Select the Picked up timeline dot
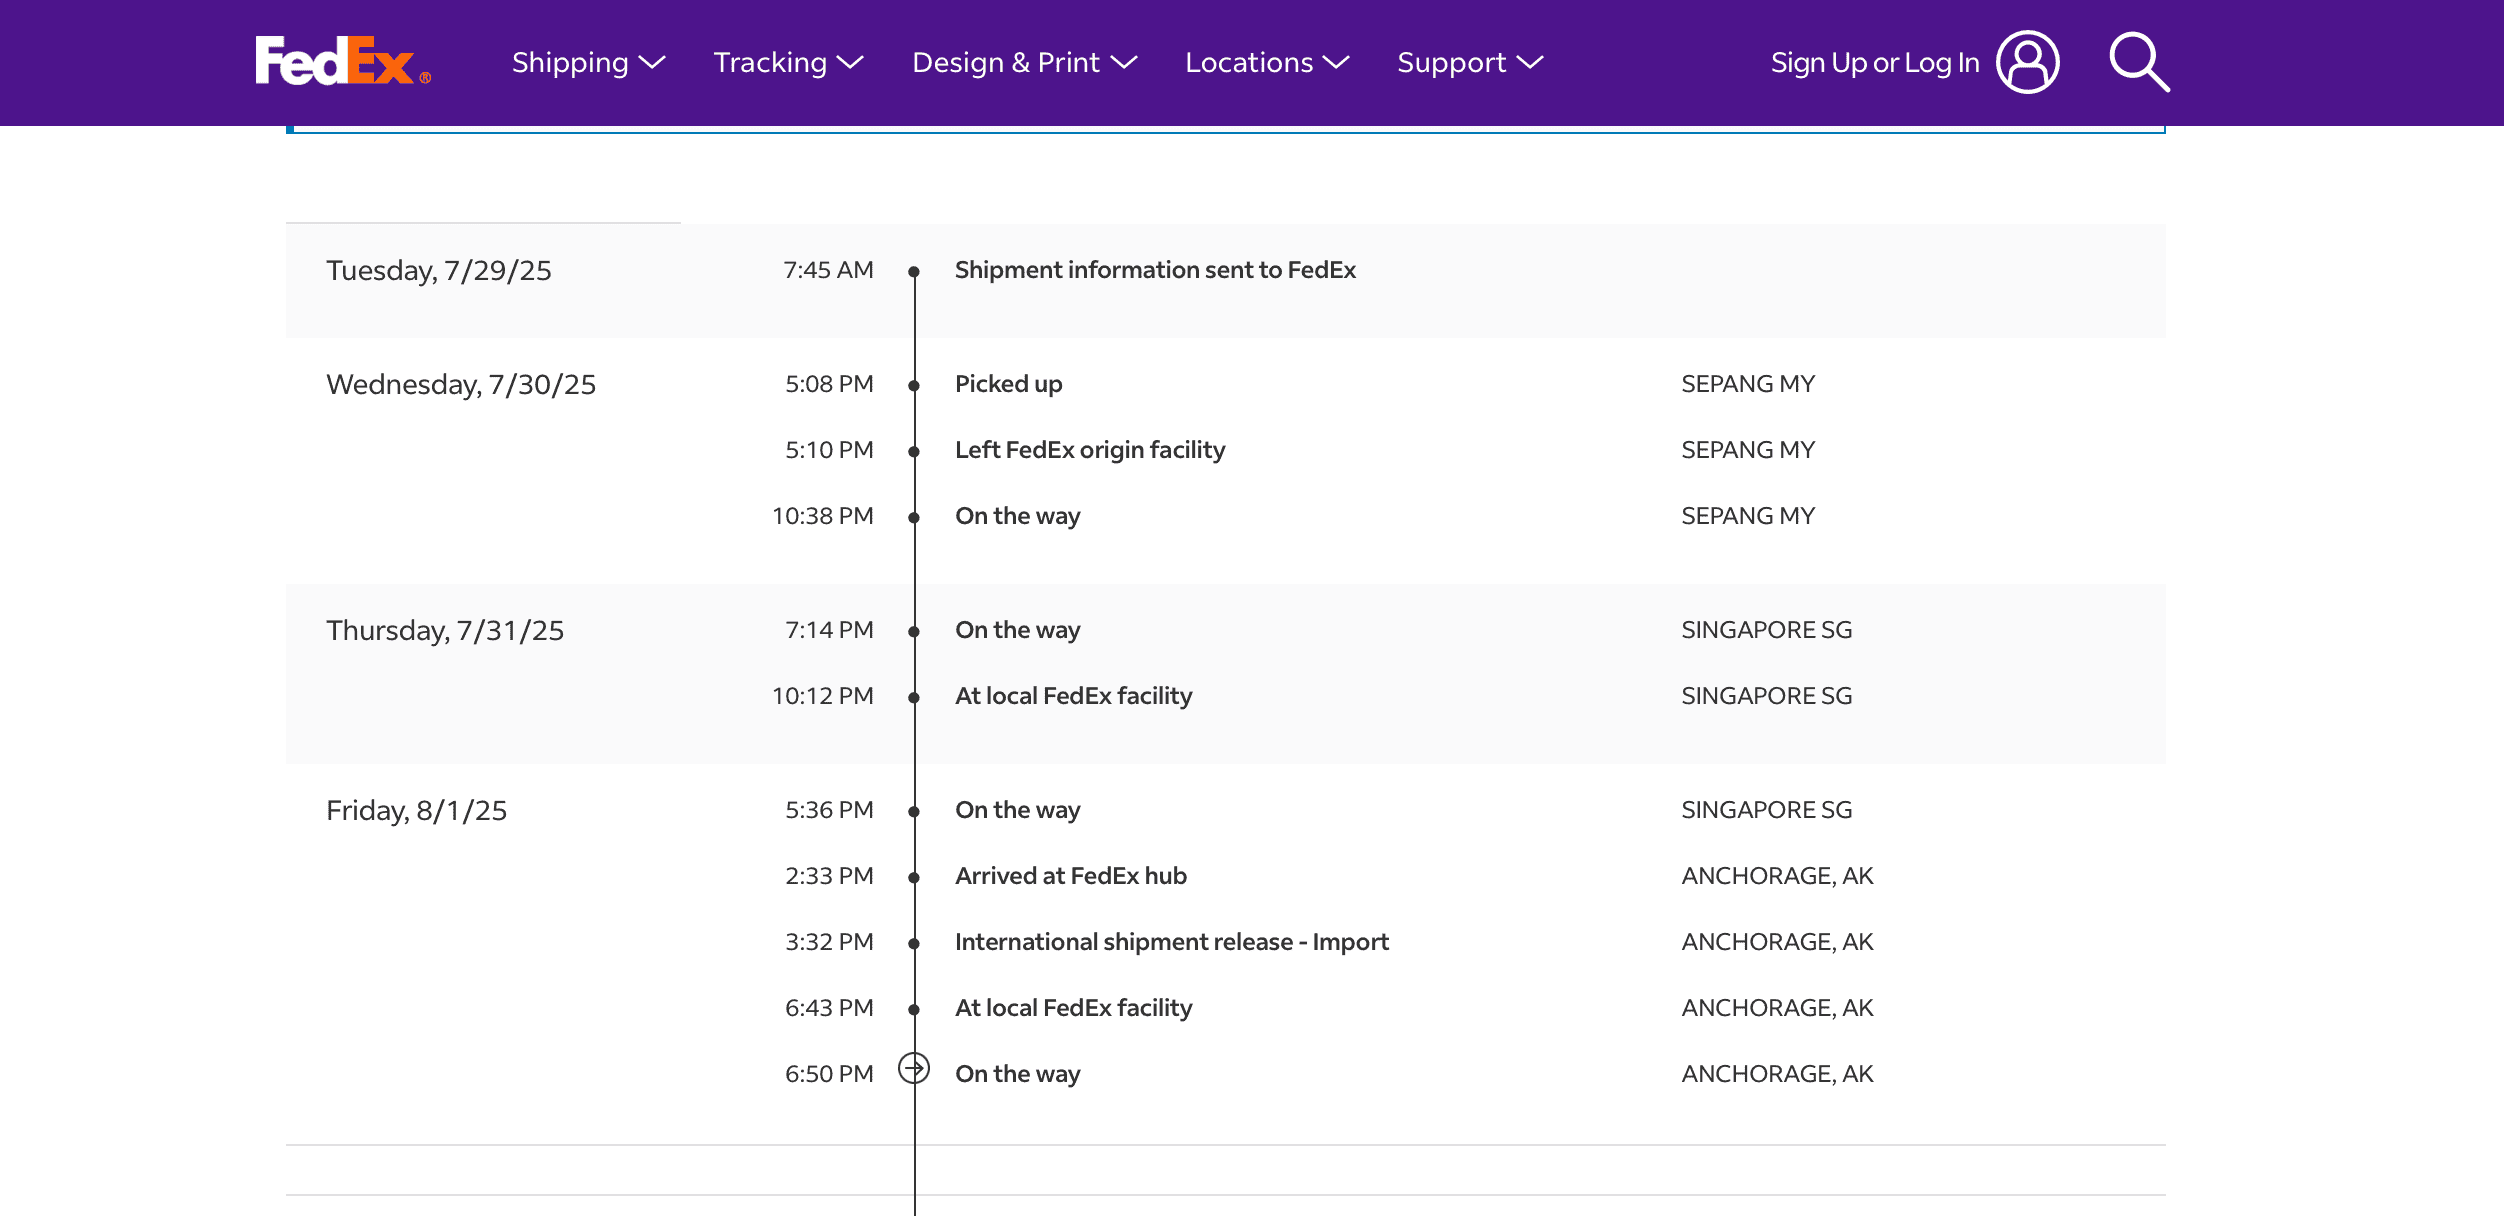 (x=913, y=386)
